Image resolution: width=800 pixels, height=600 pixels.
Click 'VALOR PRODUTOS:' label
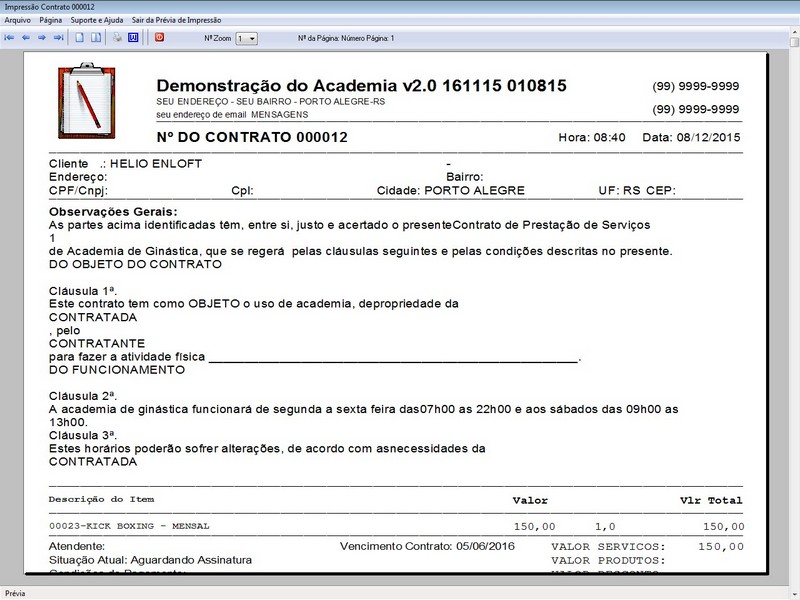coord(608,561)
